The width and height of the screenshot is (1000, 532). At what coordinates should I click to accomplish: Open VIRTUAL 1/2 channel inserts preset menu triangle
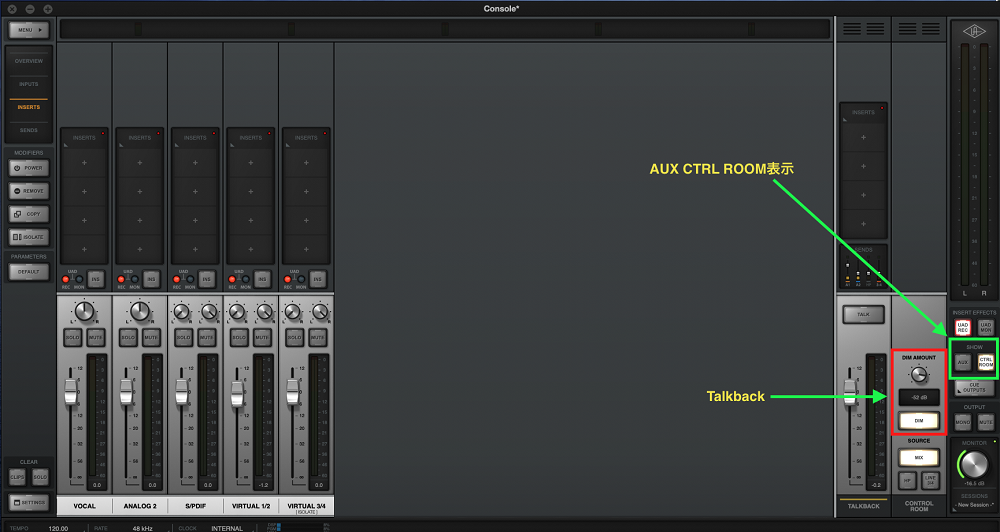(x=232, y=145)
